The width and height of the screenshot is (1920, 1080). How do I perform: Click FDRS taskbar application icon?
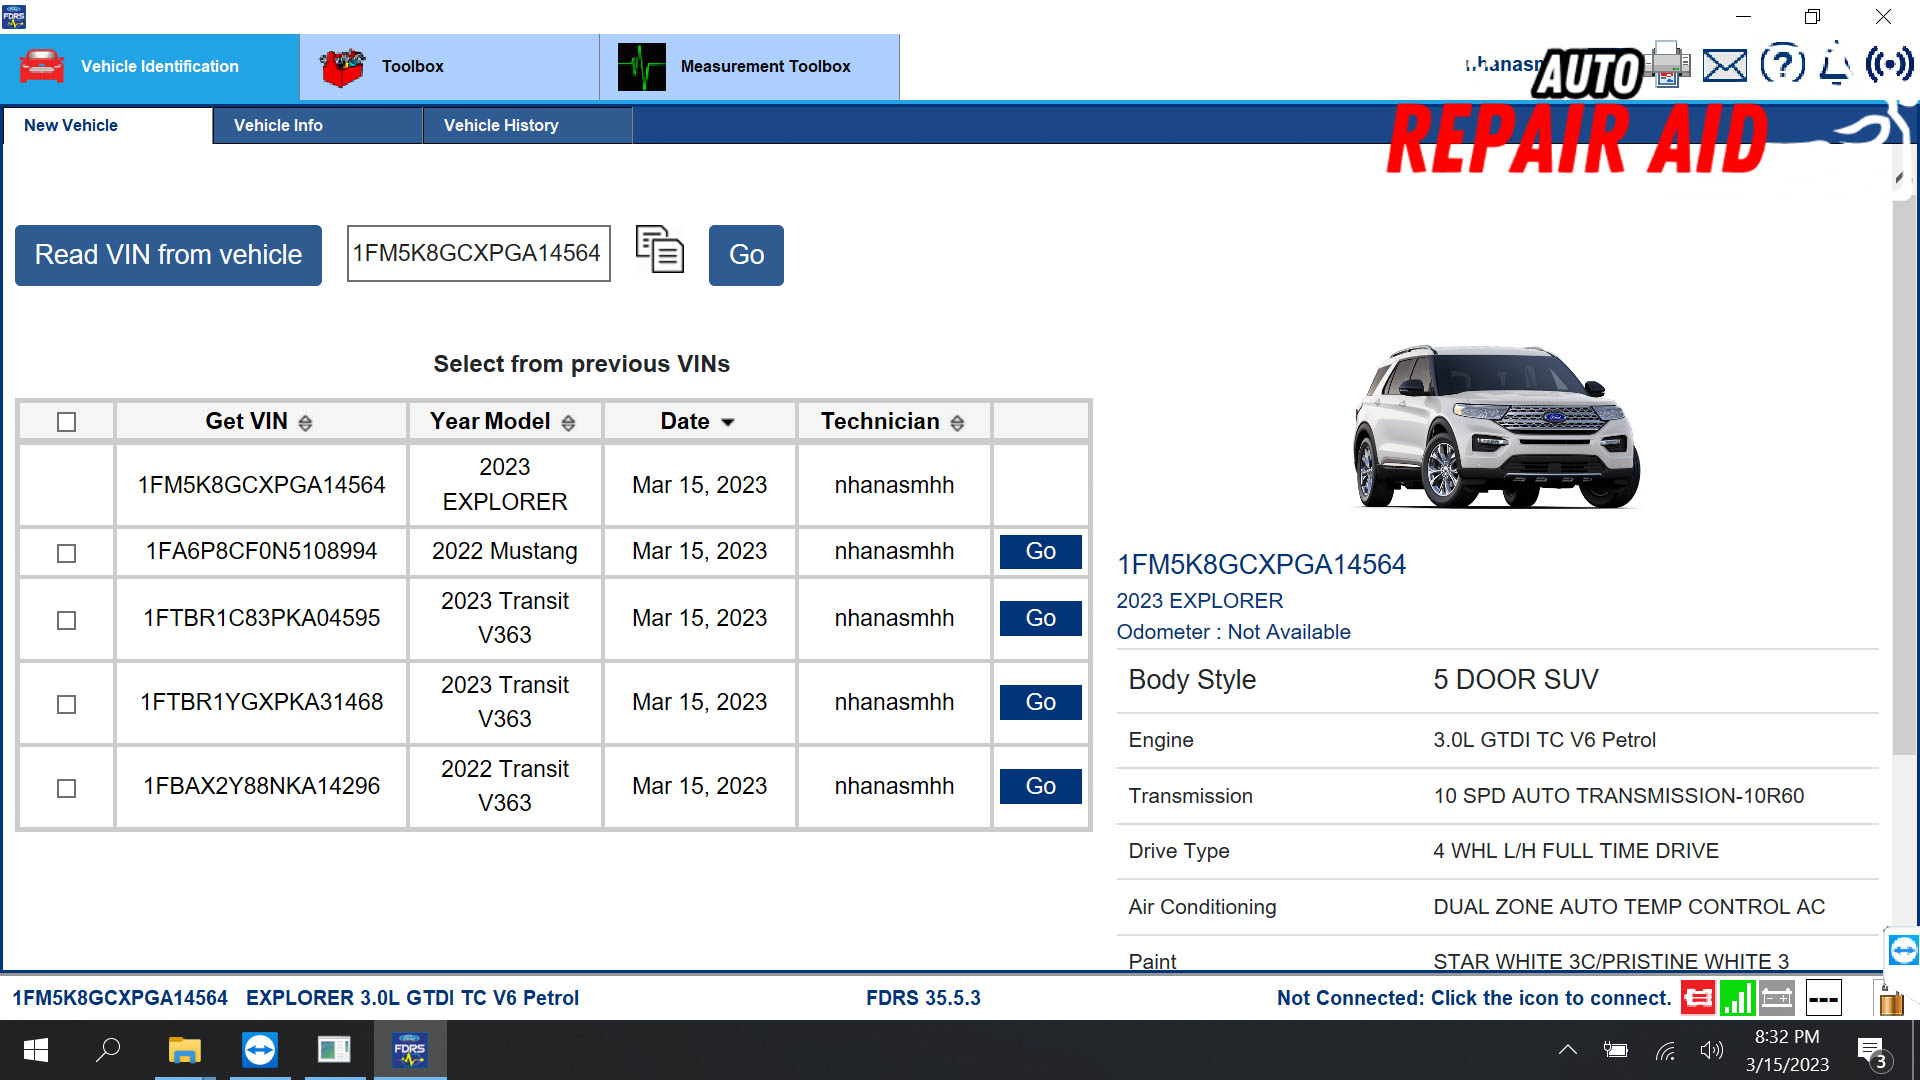pyautogui.click(x=410, y=1050)
